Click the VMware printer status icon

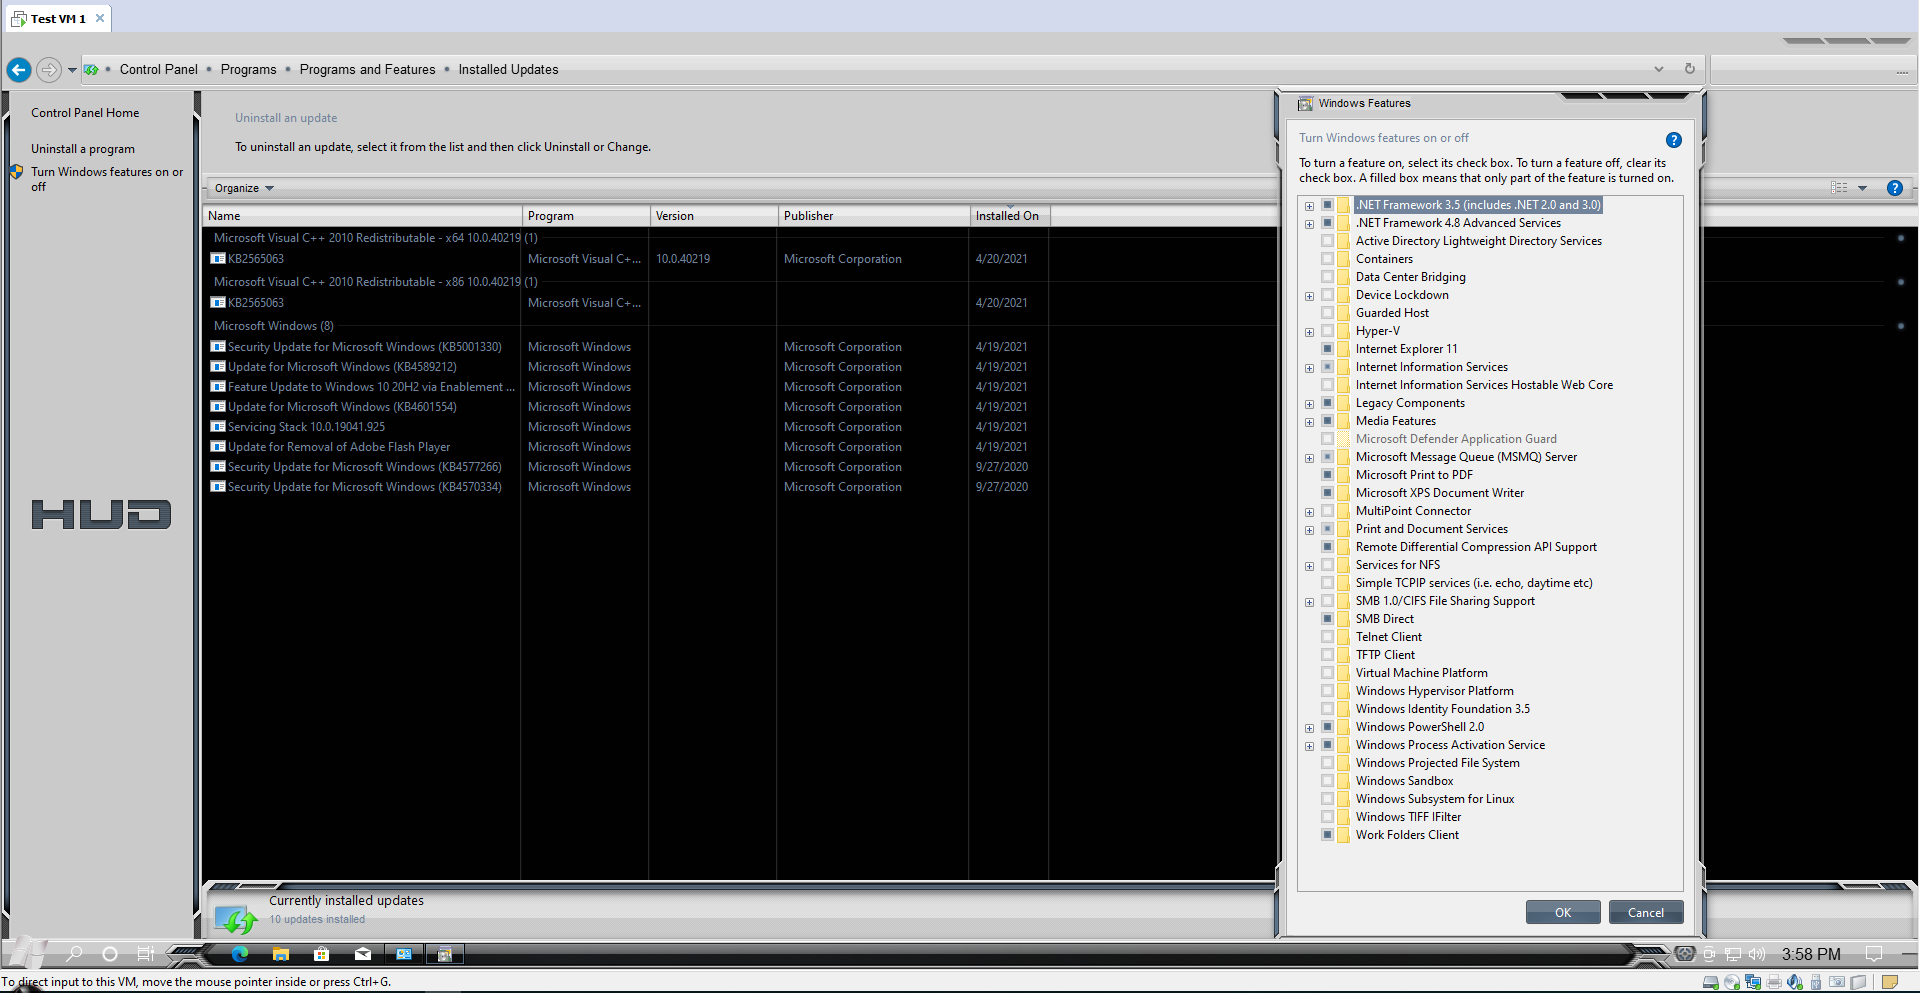1774,982
